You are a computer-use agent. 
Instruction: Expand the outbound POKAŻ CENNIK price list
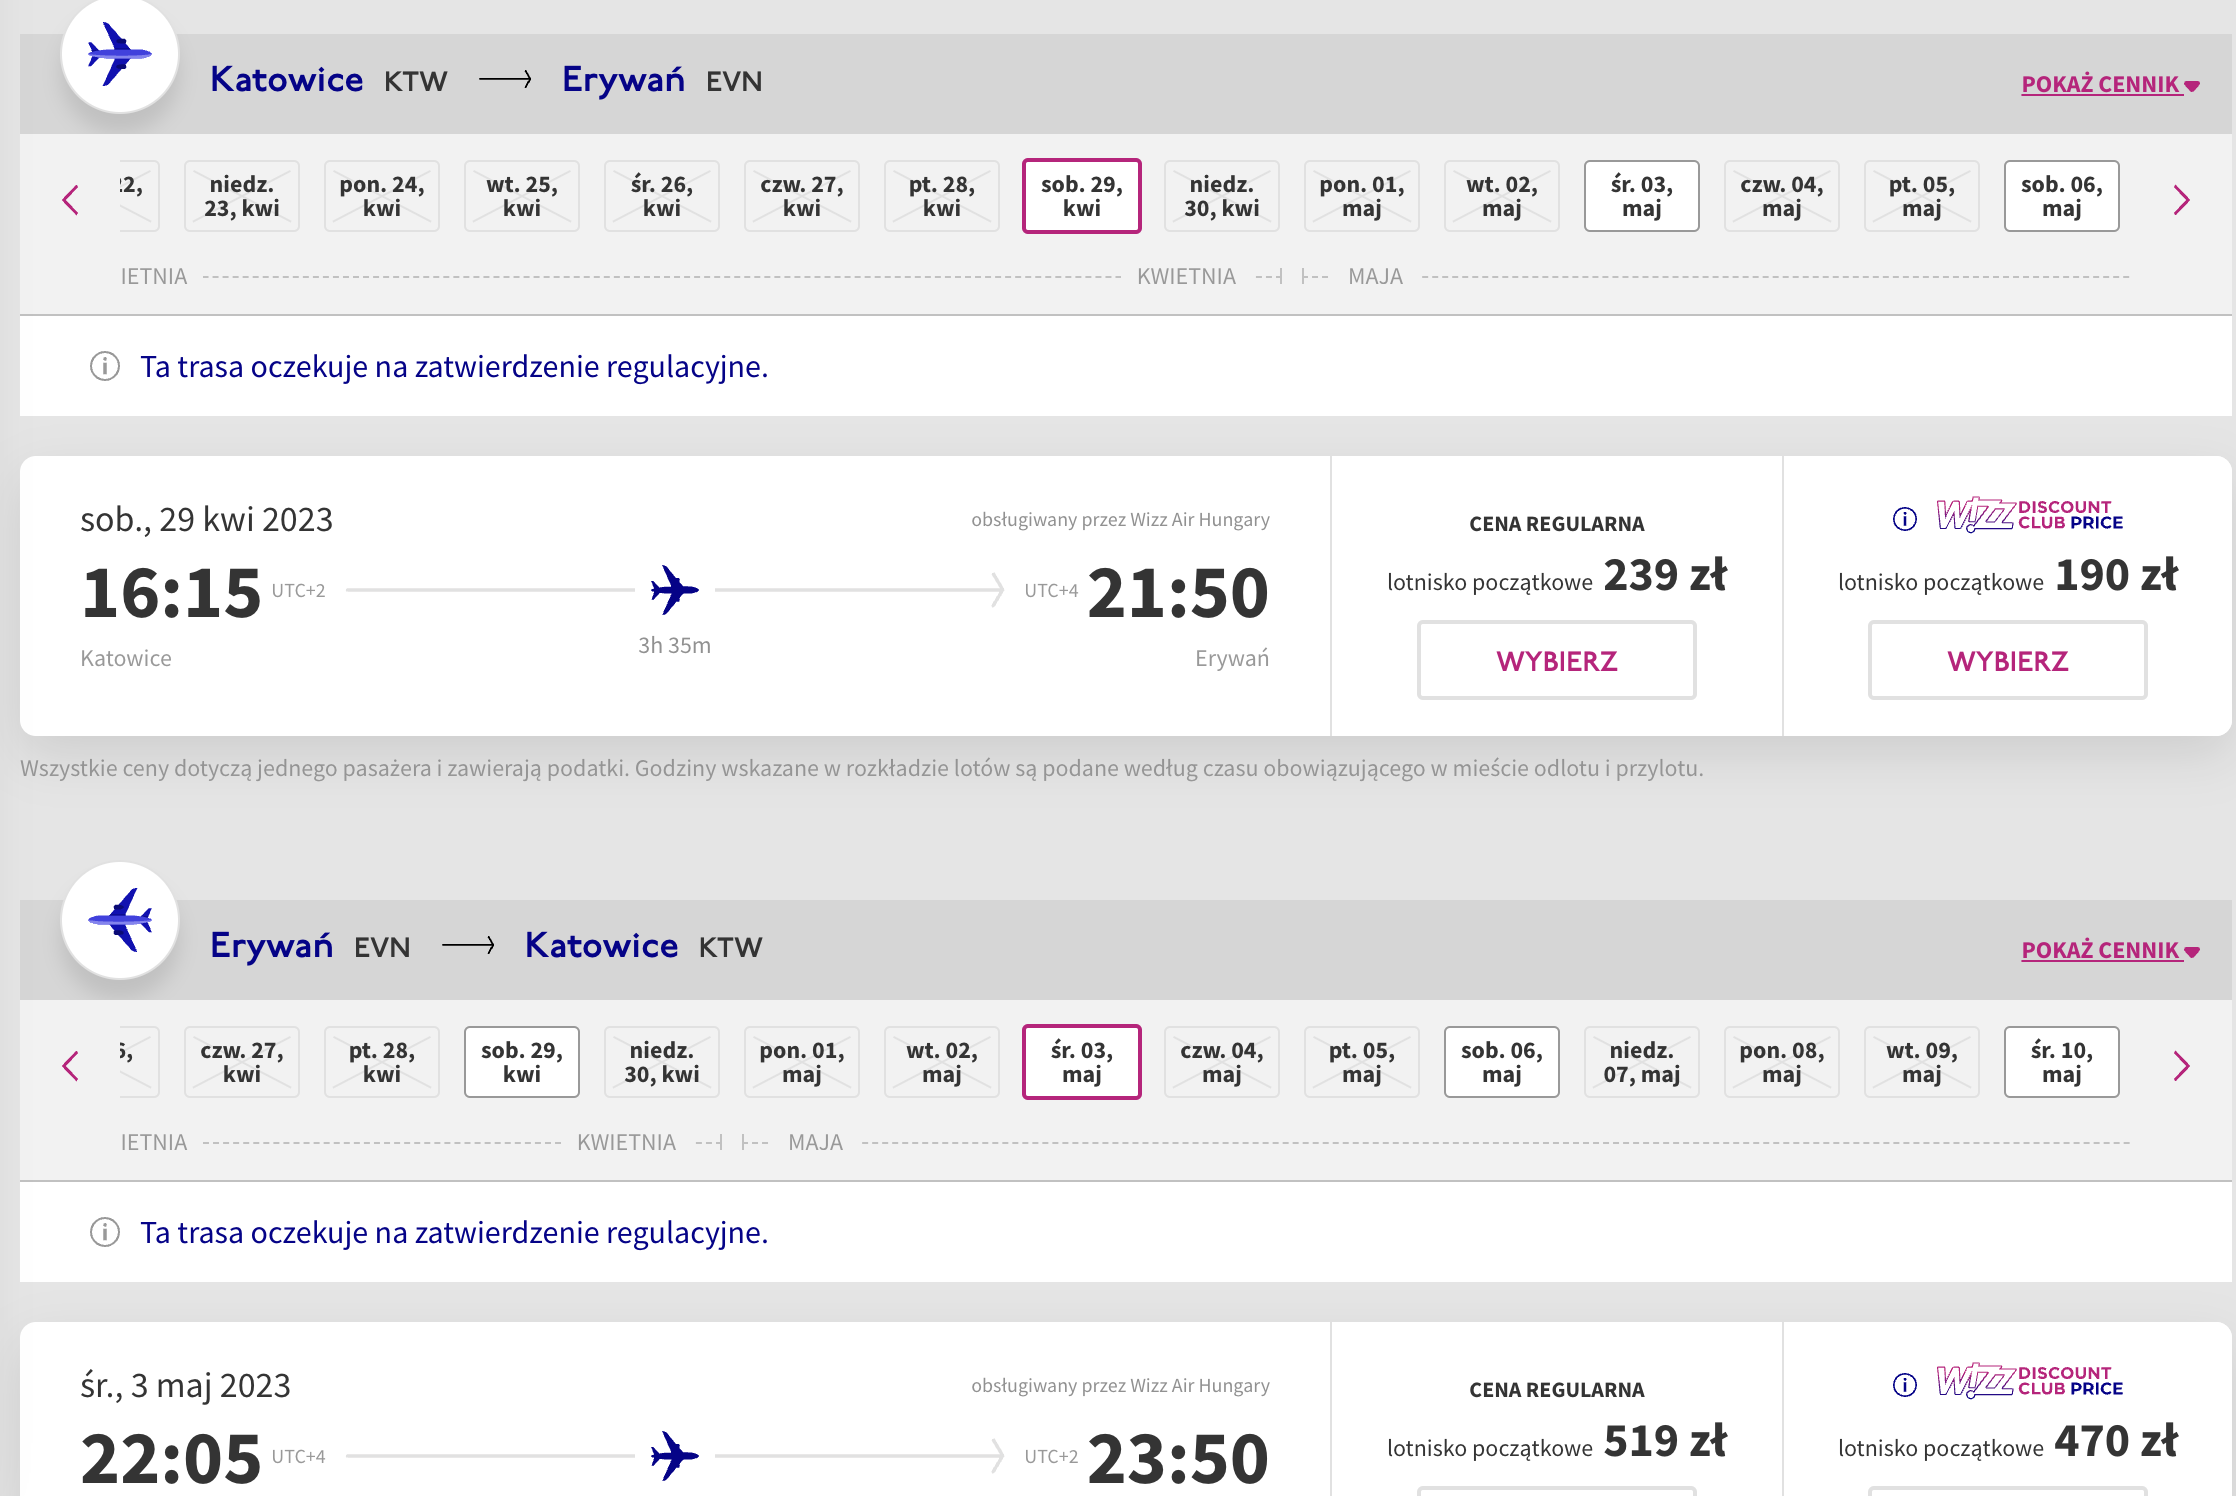pos(2110,84)
